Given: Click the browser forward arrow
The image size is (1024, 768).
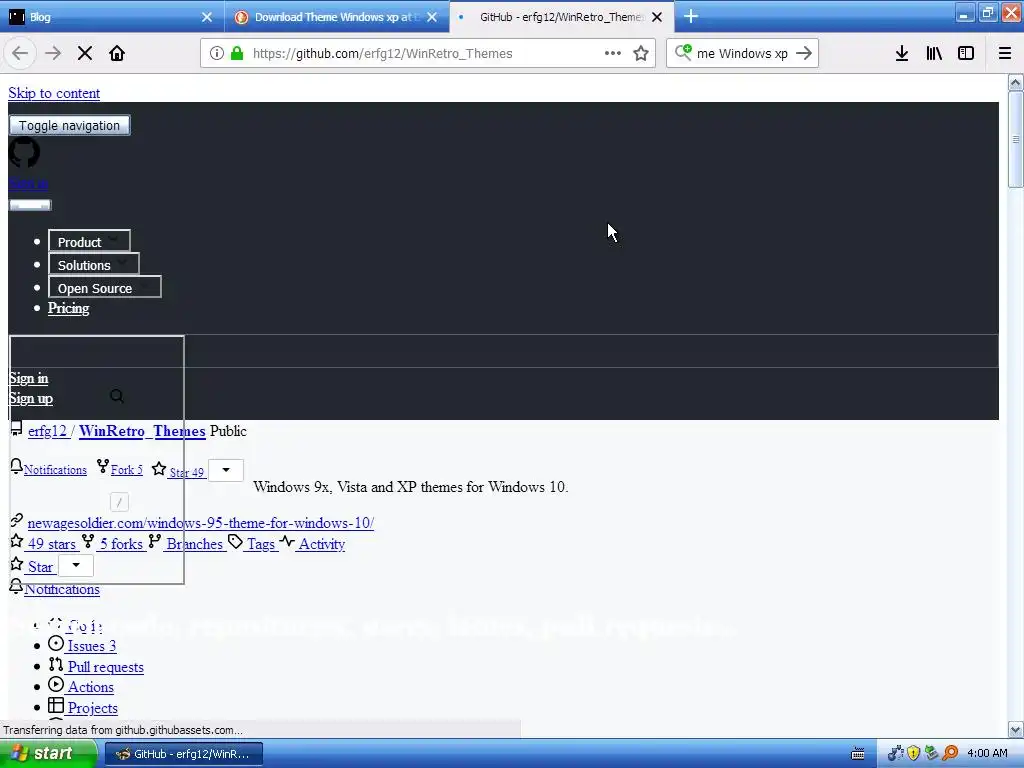Looking at the screenshot, I should [x=53, y=54].
